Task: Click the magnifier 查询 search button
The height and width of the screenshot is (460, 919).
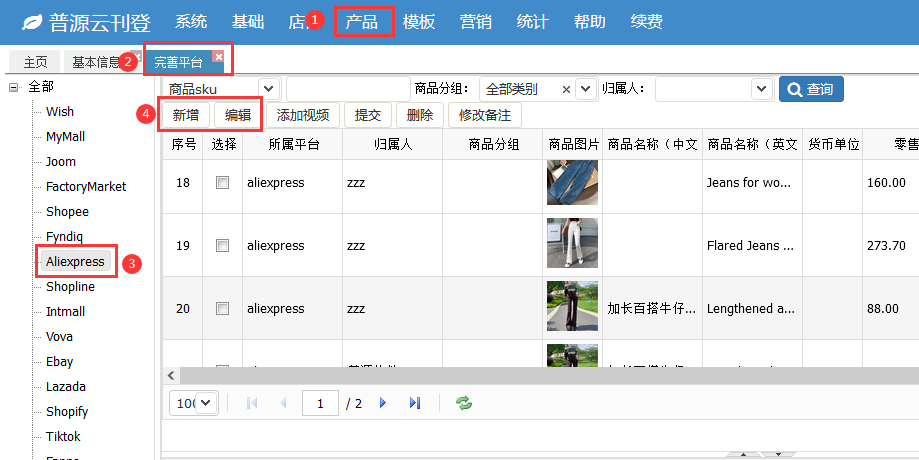Action: click(811, 89)
